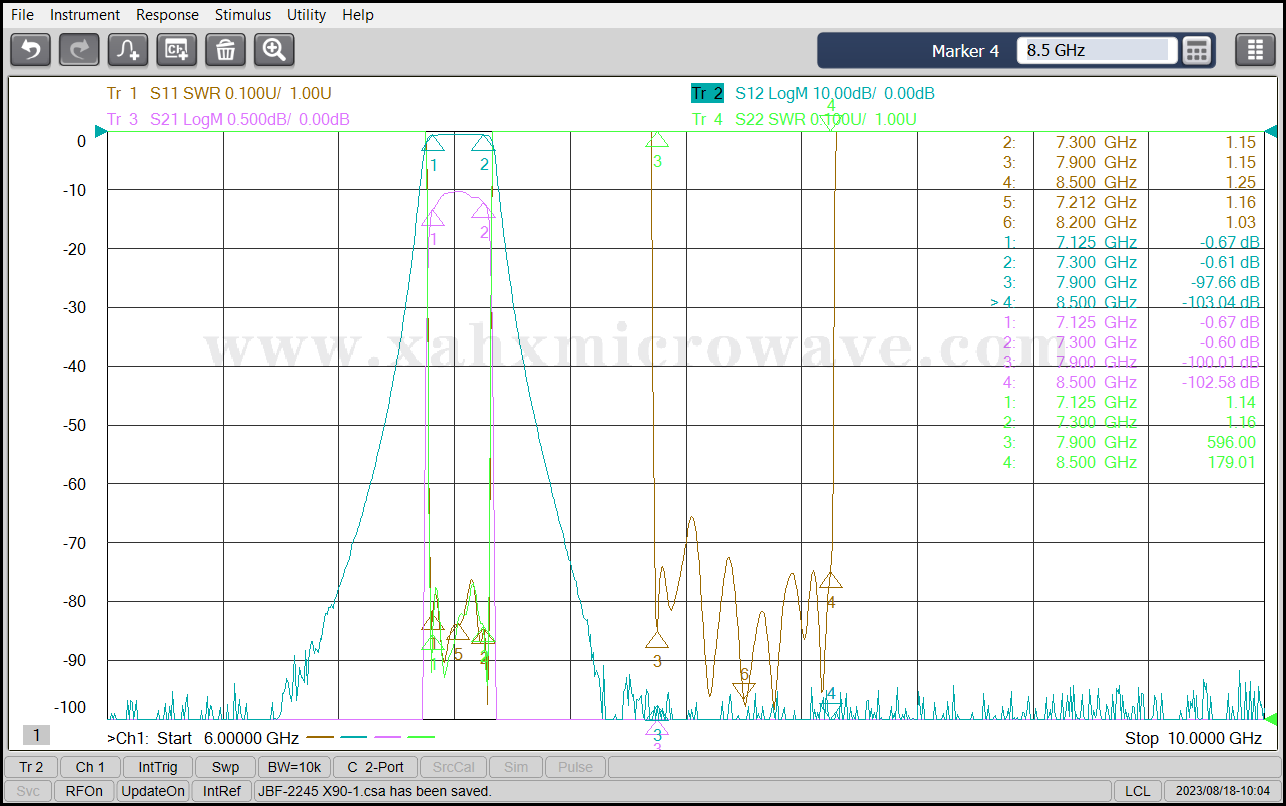This screenshot has height=806, width=1286.
Task: Click the magnifier zoom icon
Action: (274, 49)
